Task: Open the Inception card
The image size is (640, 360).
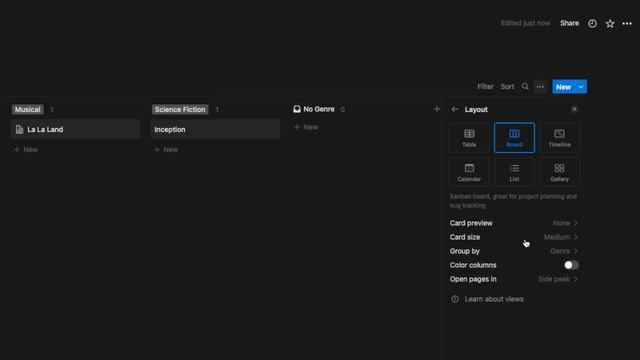Action: (216, 129)
